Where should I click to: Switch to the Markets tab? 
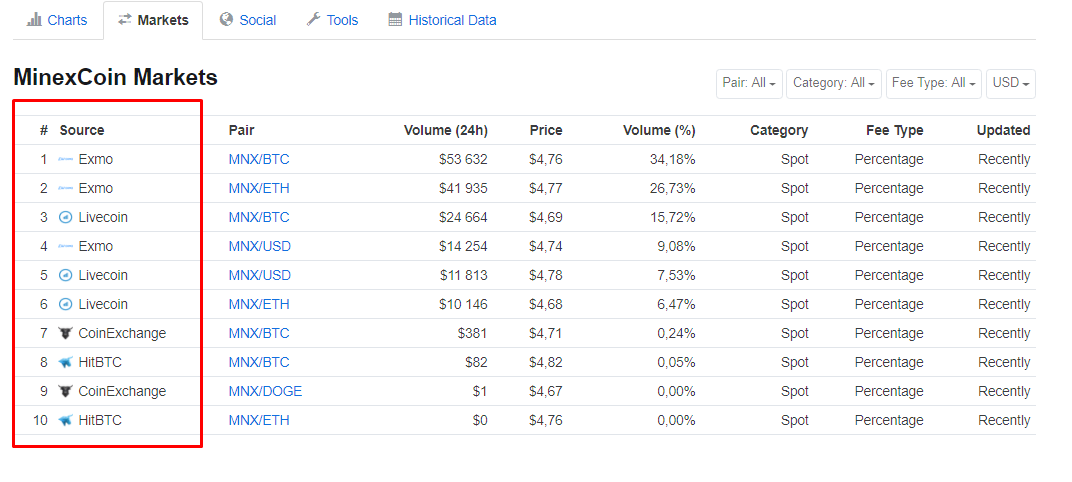click(x=153, y=20)
